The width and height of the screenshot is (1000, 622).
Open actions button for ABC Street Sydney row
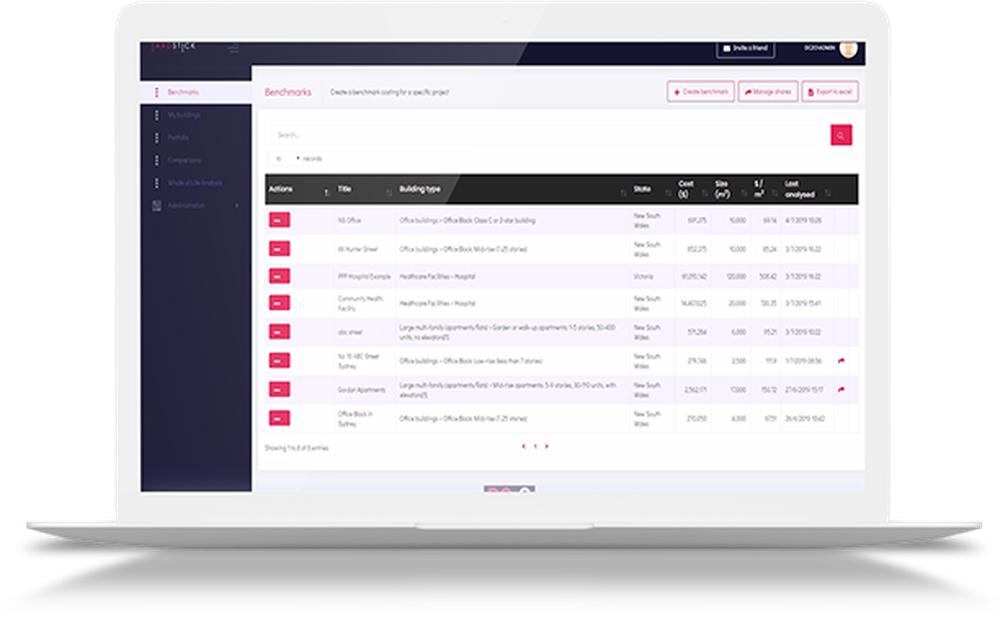click(279, 360)
